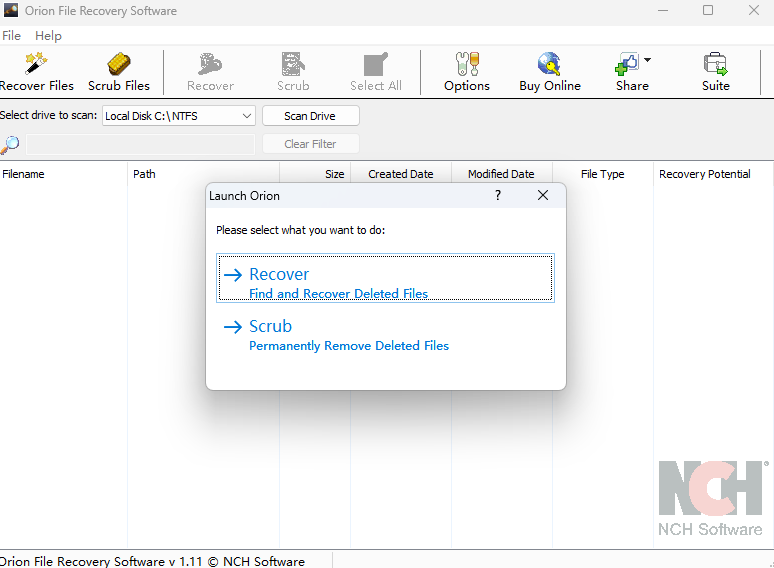Open the Buy Online globe icon
Image resolution: width=774 pixels, height=568 pixels.
point(549,64)
